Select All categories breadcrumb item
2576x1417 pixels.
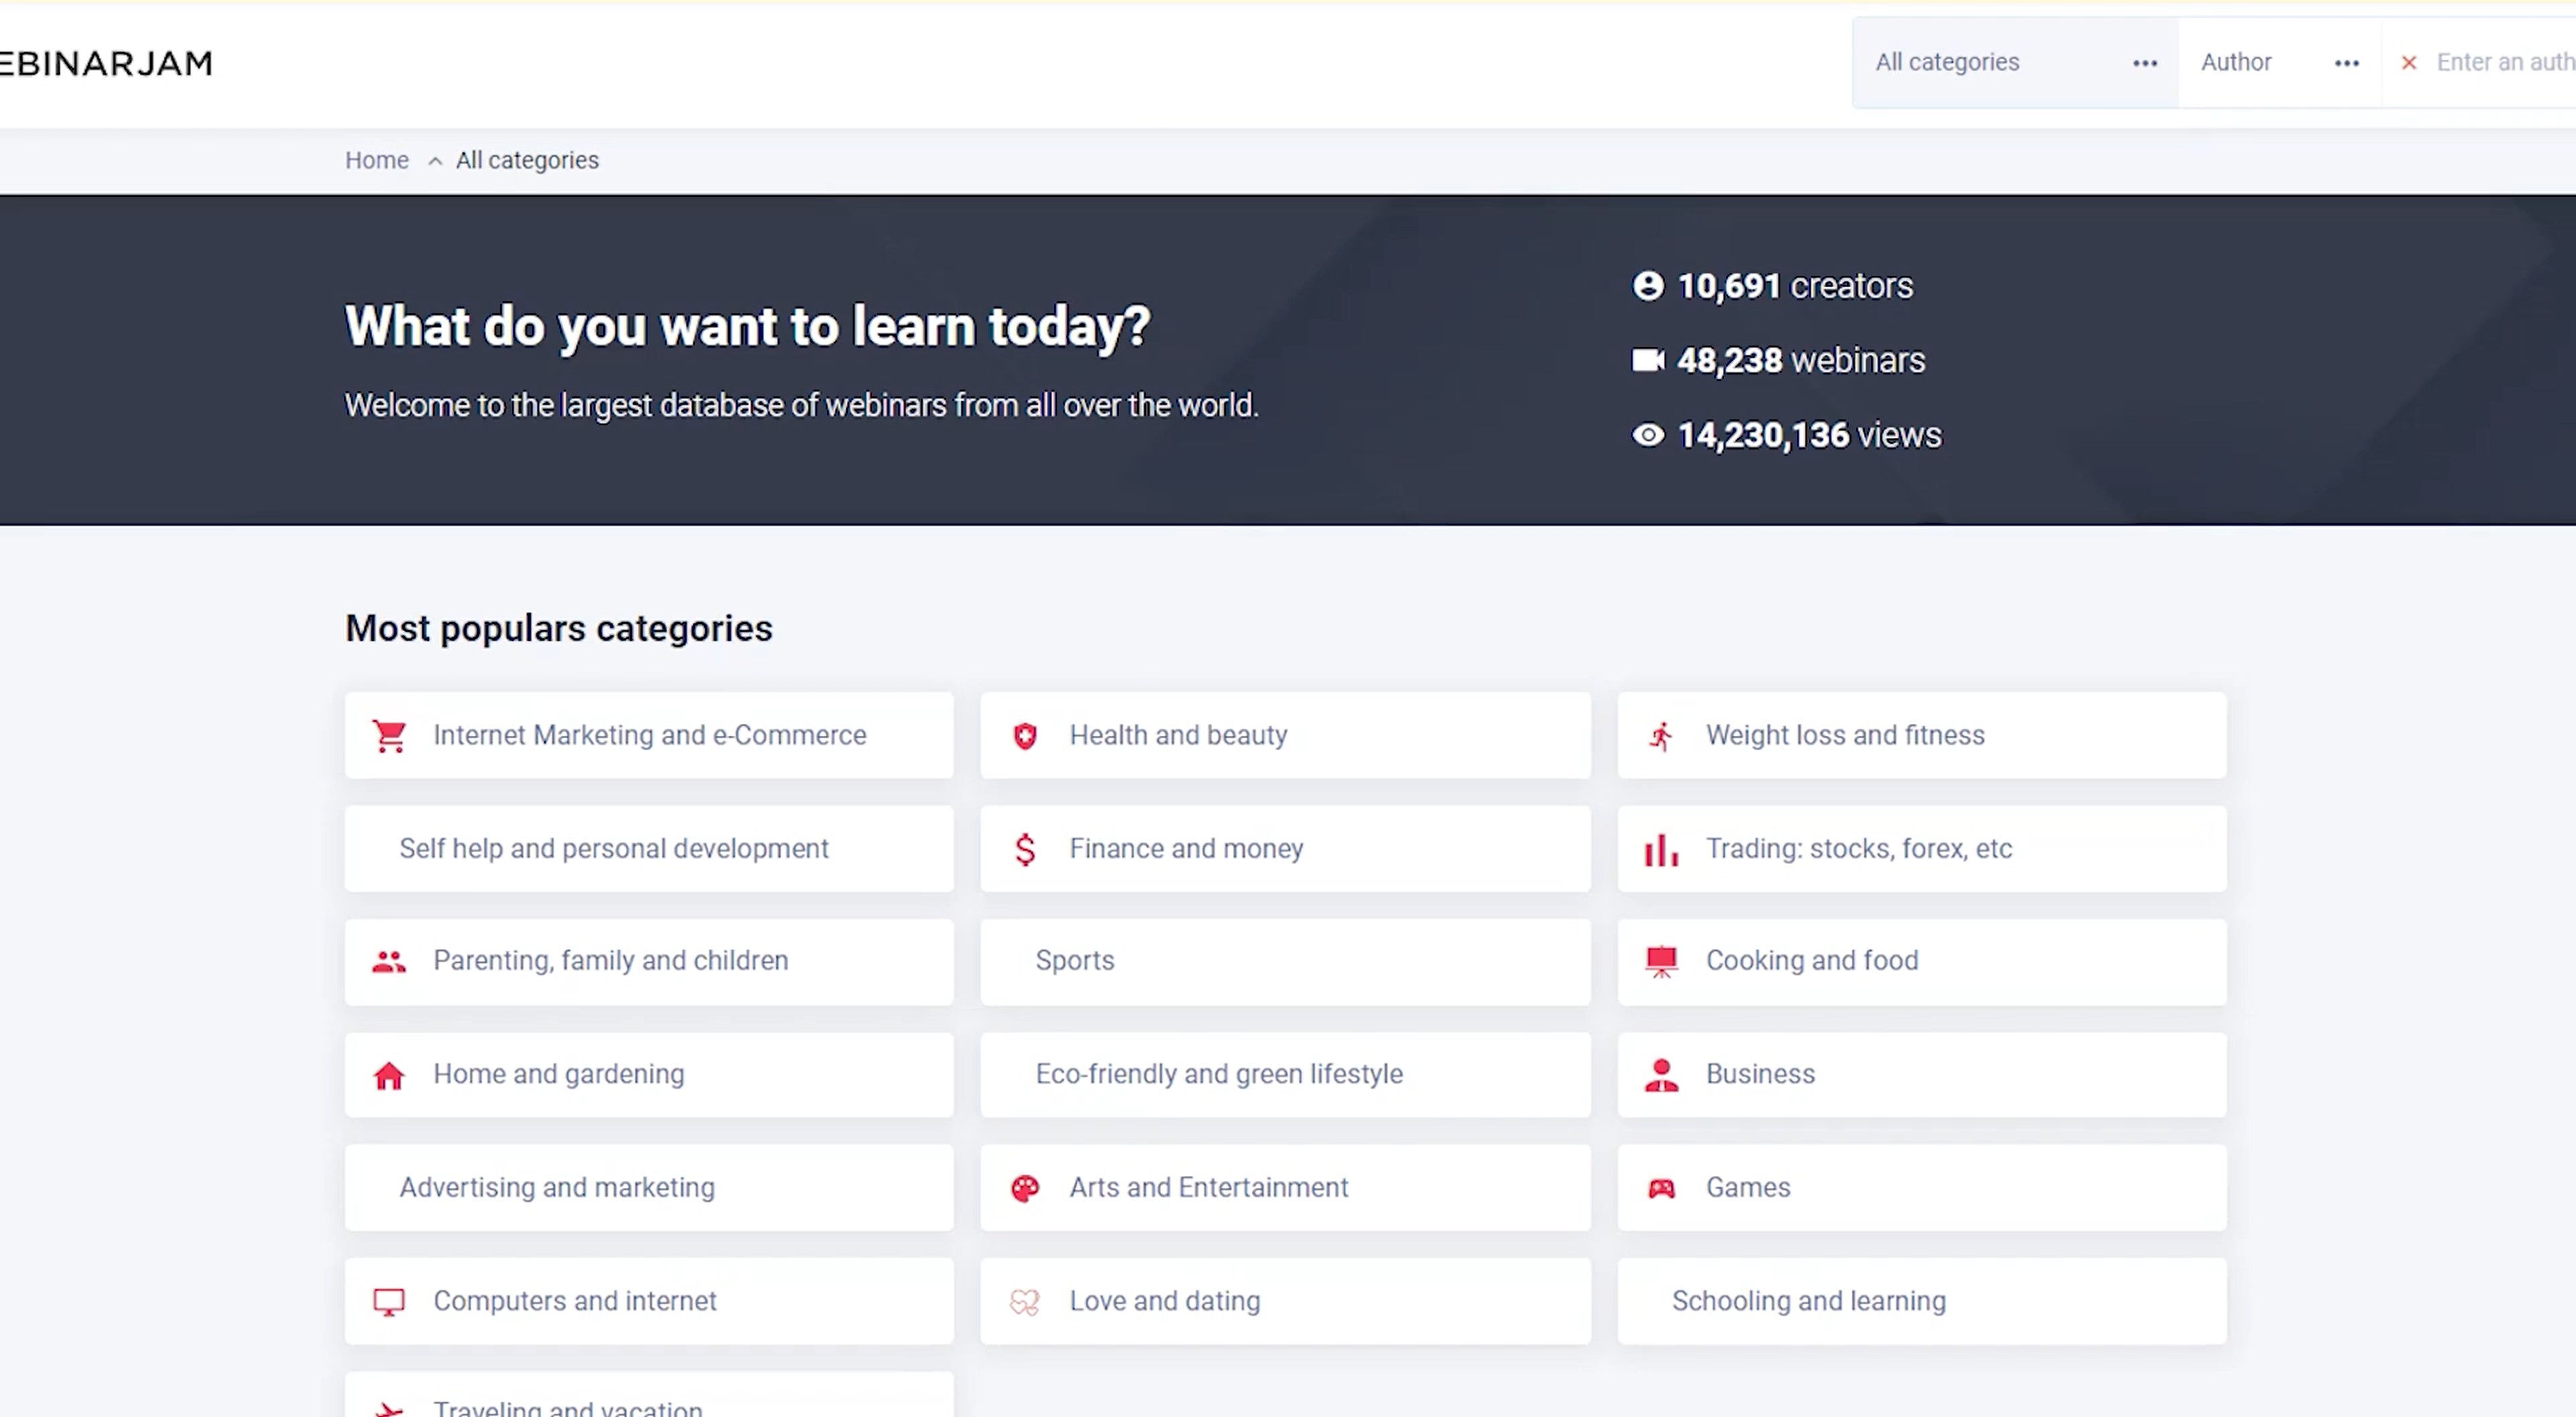527,159
